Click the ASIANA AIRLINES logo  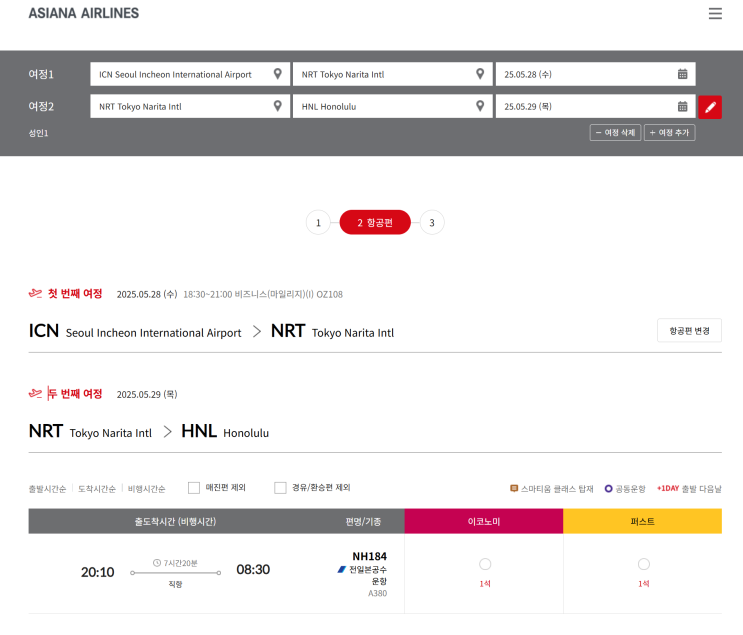pos(84,13)
